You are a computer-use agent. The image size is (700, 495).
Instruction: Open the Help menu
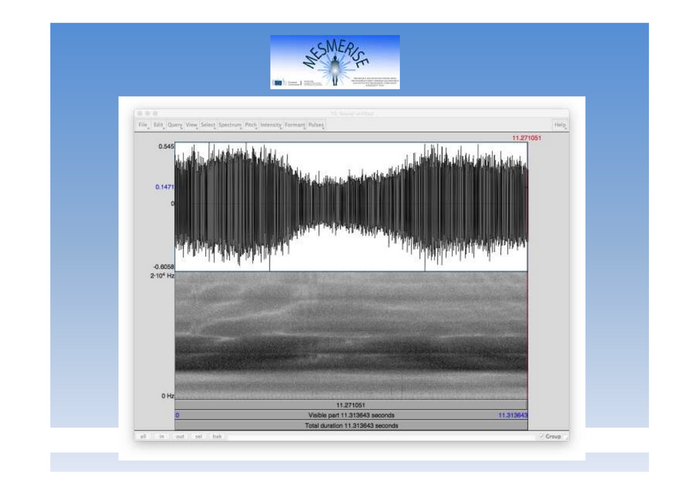click(x=560, y=125)
